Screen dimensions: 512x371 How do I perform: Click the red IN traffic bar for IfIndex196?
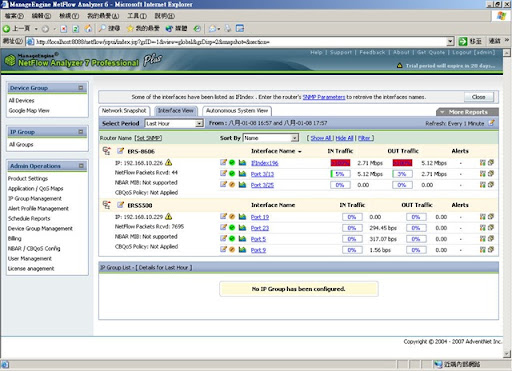click(340, 163)
